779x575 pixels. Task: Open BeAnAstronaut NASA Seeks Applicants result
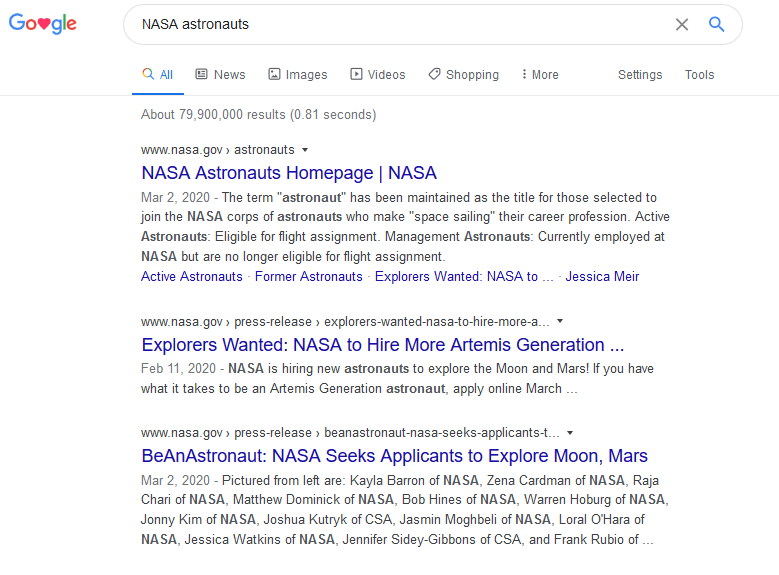[394, 456]
